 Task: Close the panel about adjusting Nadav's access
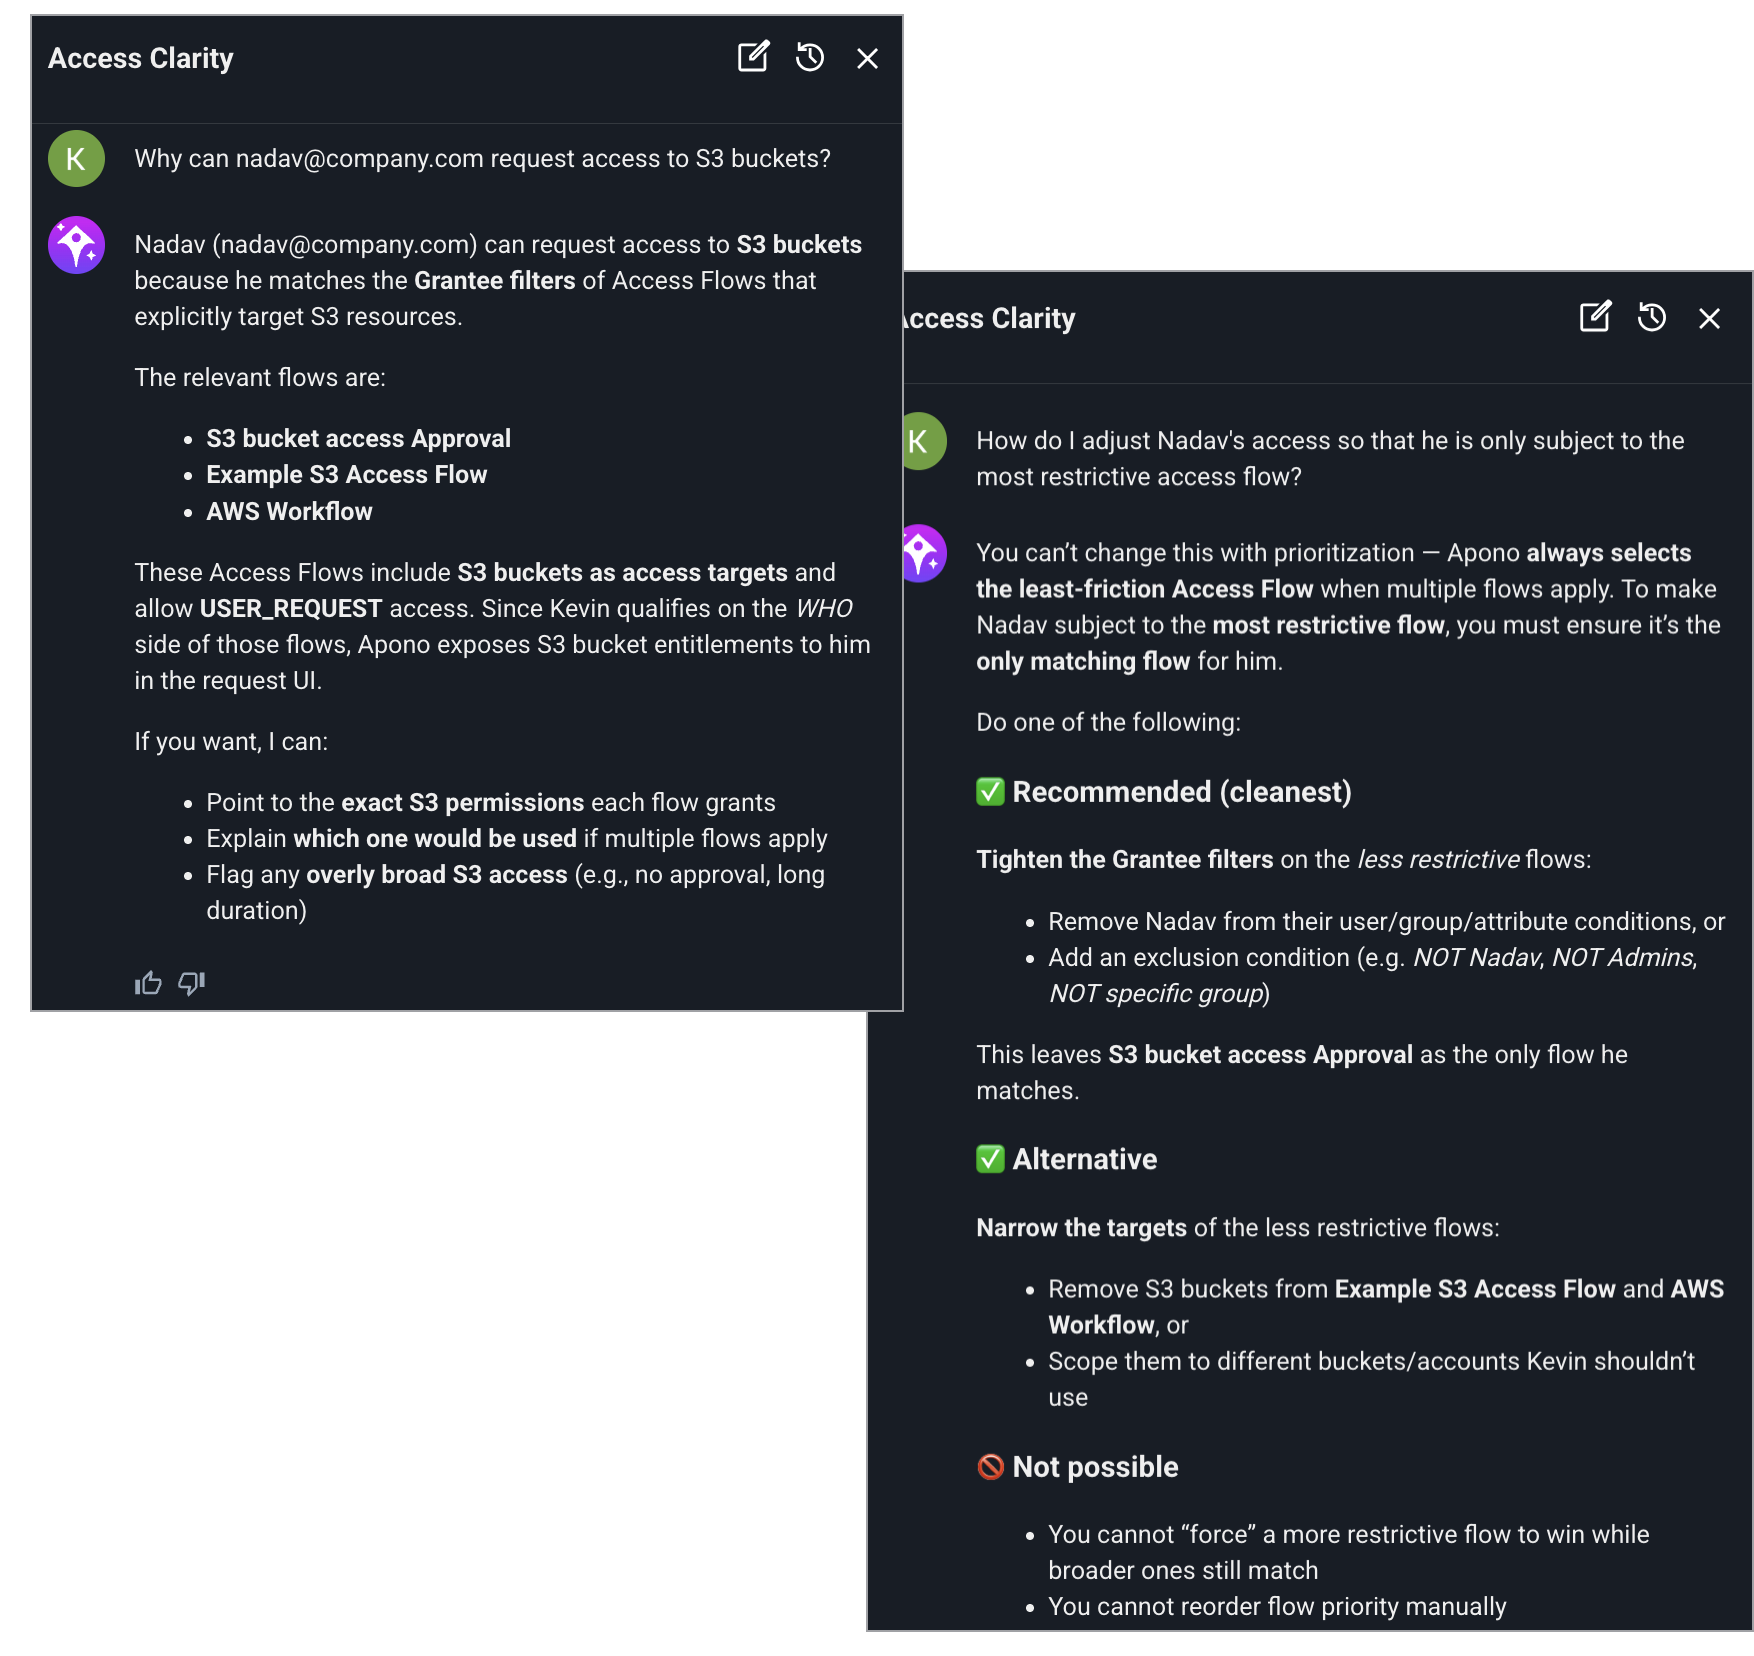click(x=1709, y=319)
